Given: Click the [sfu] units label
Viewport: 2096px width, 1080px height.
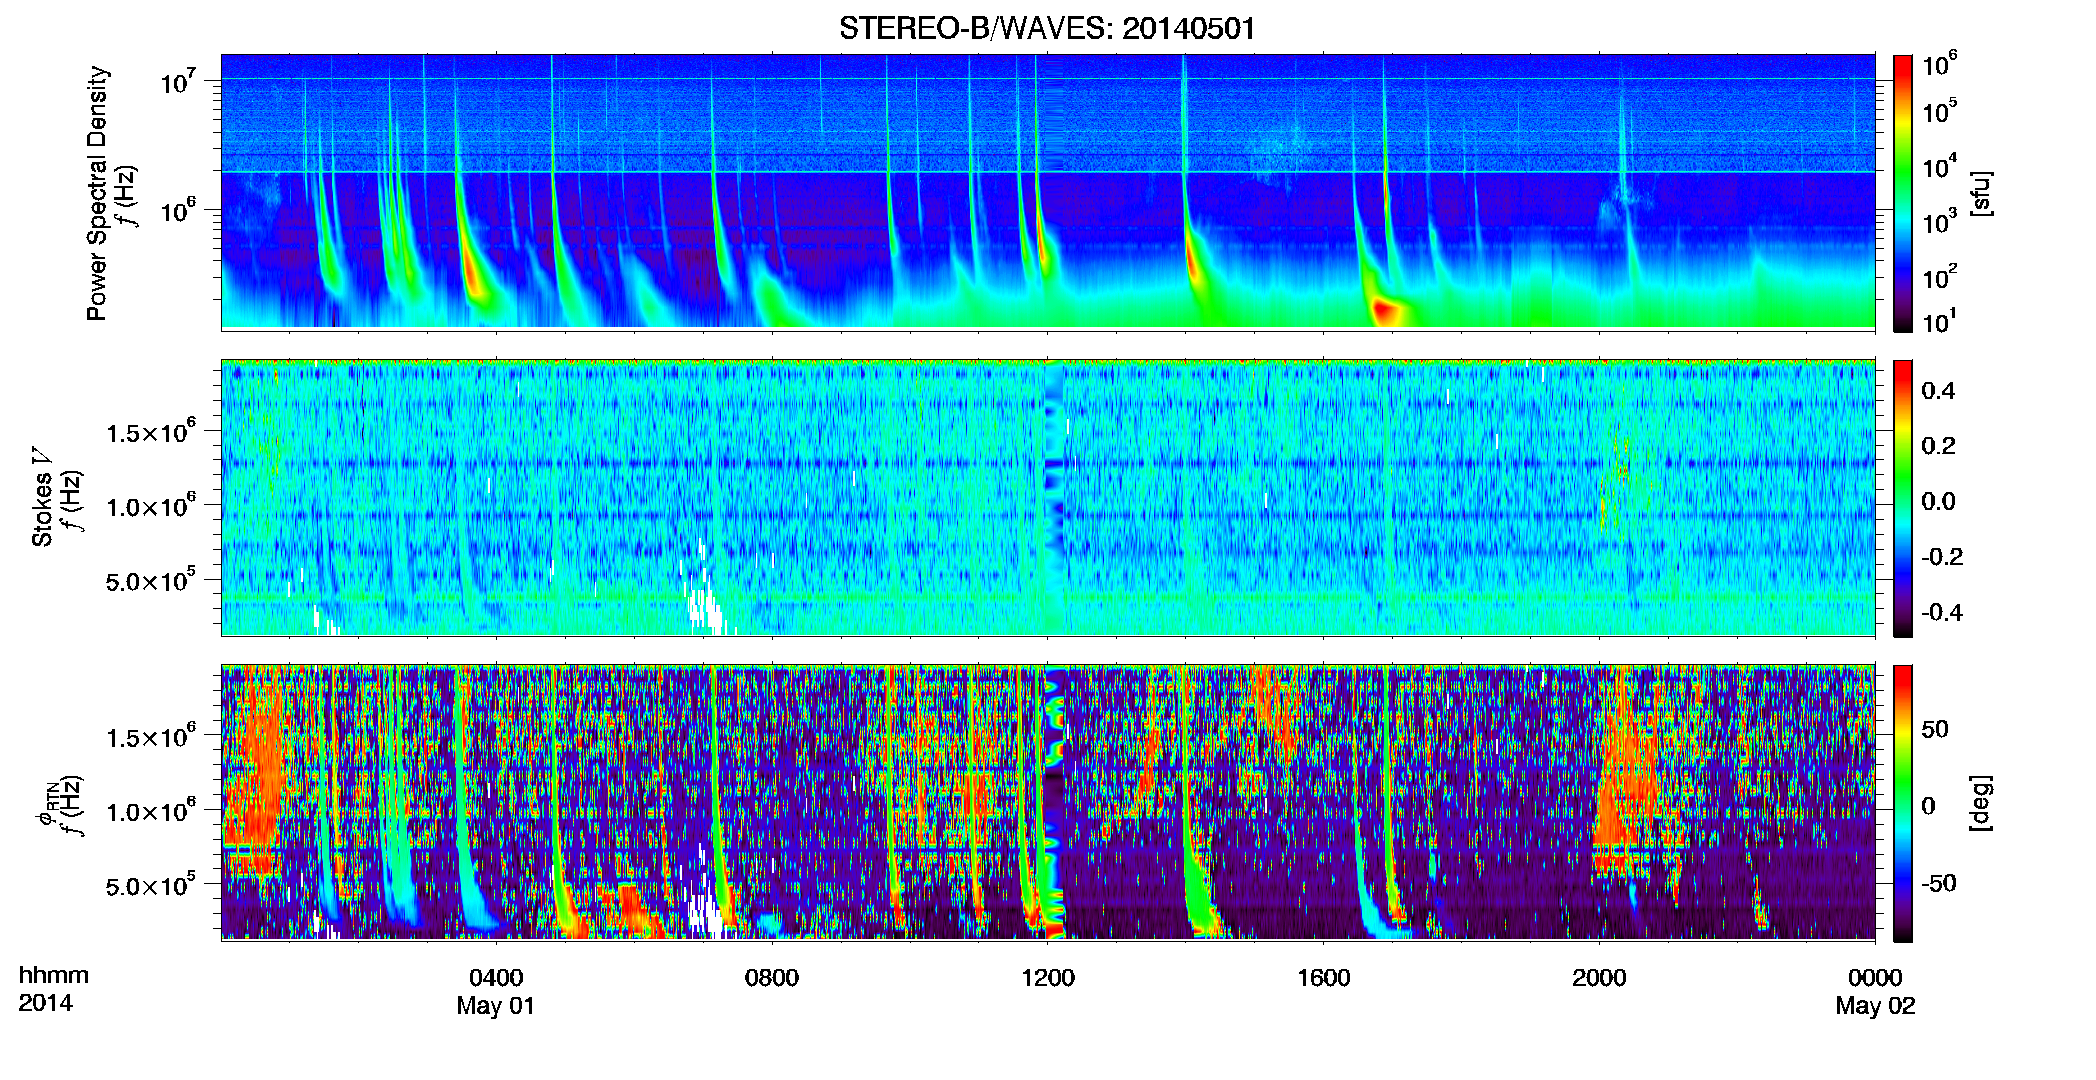Looking at the screenshot, I should pyautogui.click(x=1981, y=194).
